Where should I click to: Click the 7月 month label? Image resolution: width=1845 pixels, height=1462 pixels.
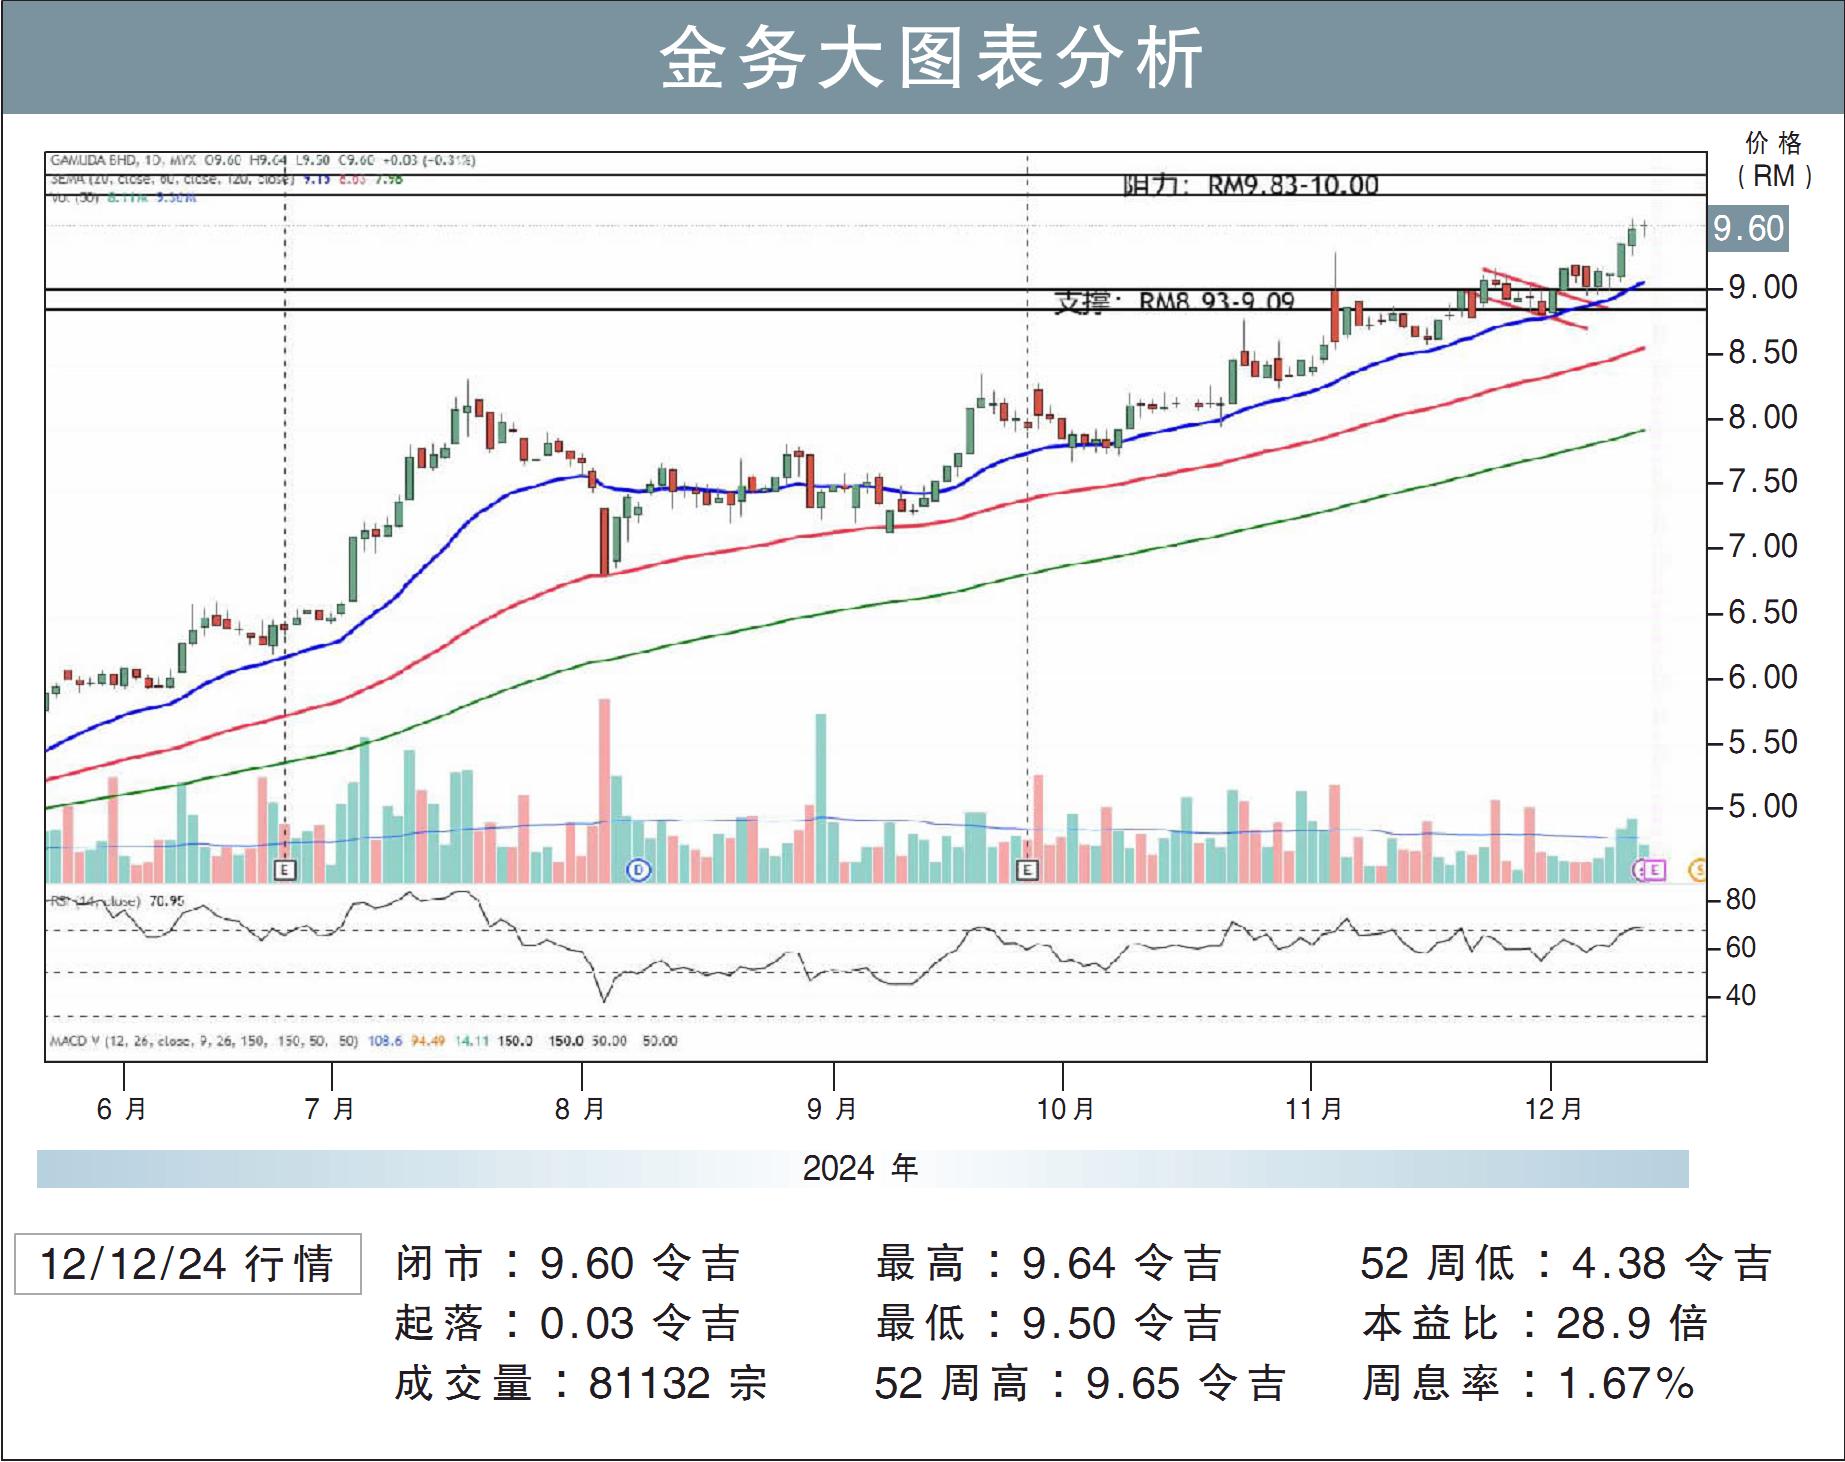(x=330, y=1109)
